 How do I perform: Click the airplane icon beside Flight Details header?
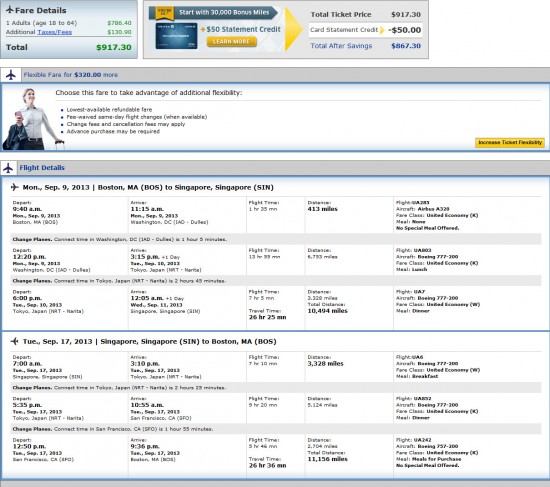coord(8,168)
